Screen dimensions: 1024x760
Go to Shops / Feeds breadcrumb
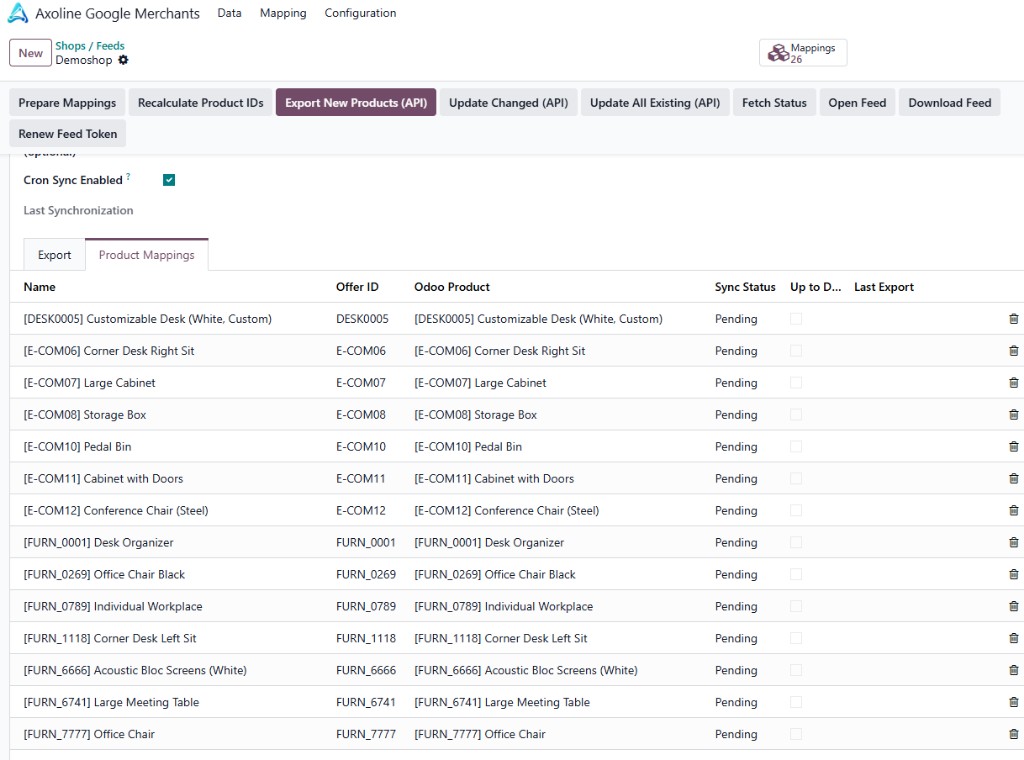click(89, 46)
